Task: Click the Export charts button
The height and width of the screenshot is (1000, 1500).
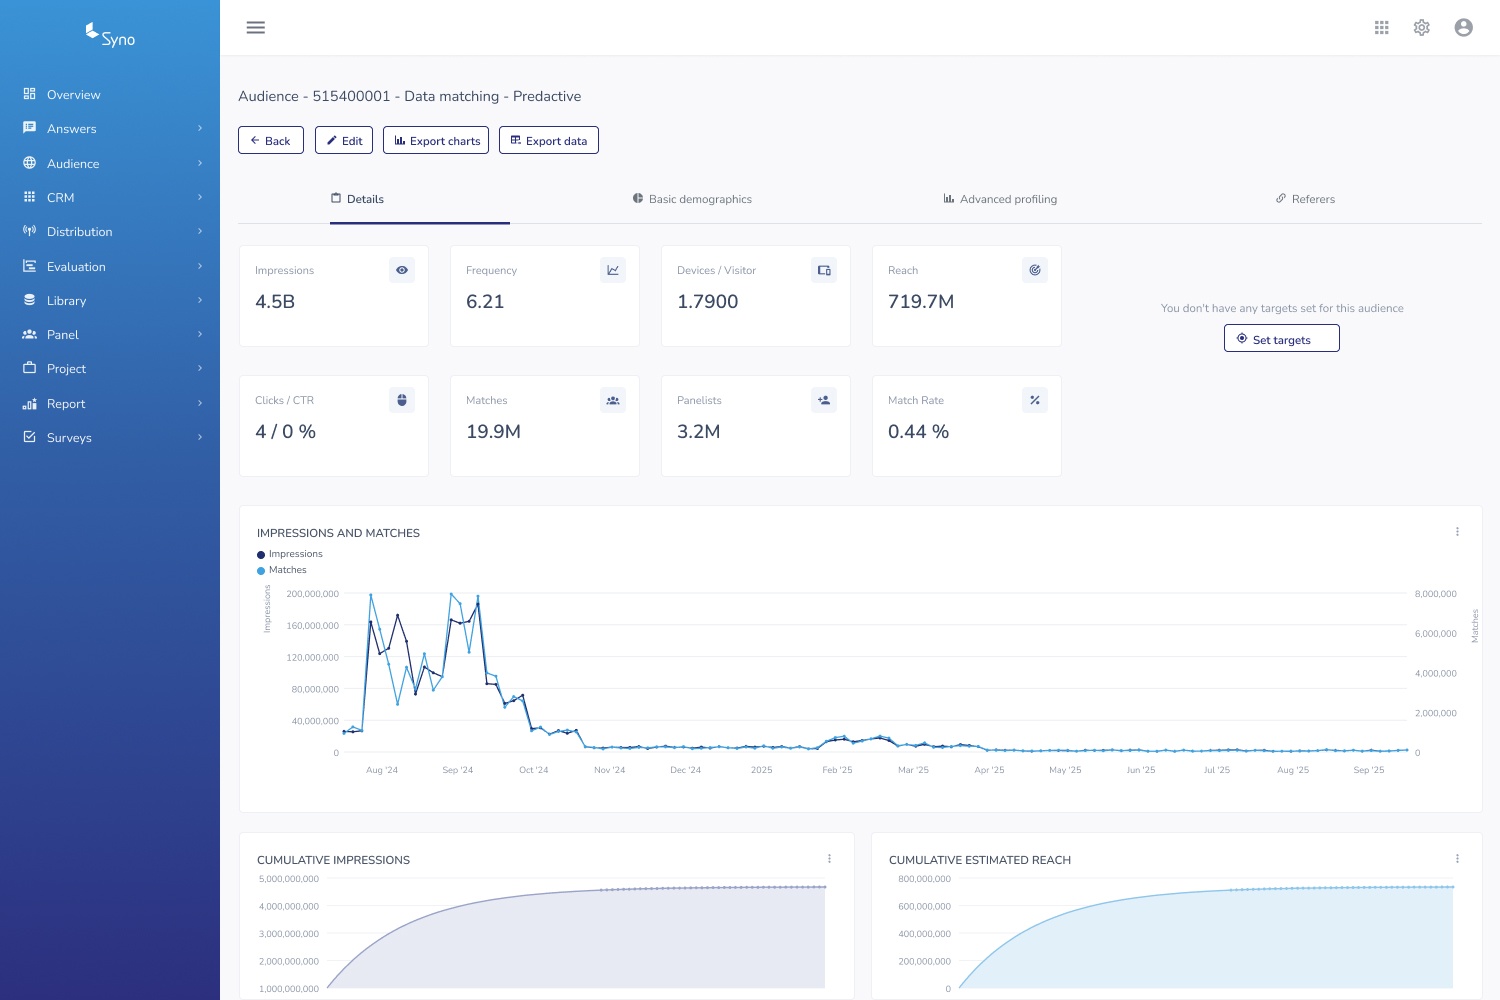Action: pyautogui.click(x=436, y=140)
